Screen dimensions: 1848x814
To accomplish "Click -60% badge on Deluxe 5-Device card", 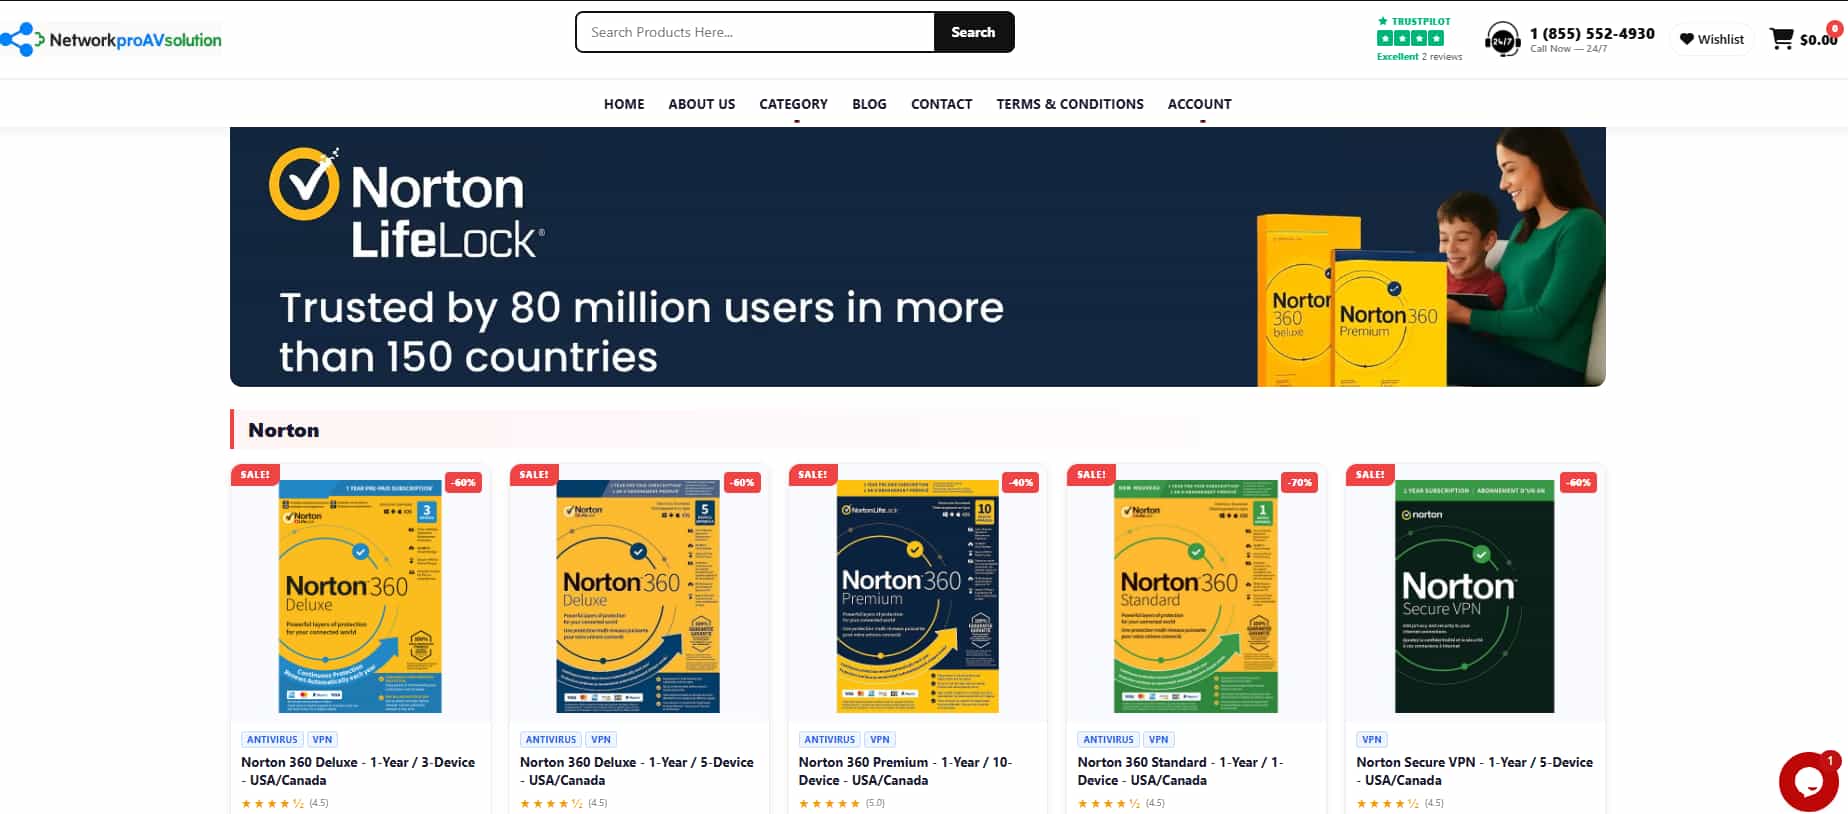I will [x=742, y=482].
